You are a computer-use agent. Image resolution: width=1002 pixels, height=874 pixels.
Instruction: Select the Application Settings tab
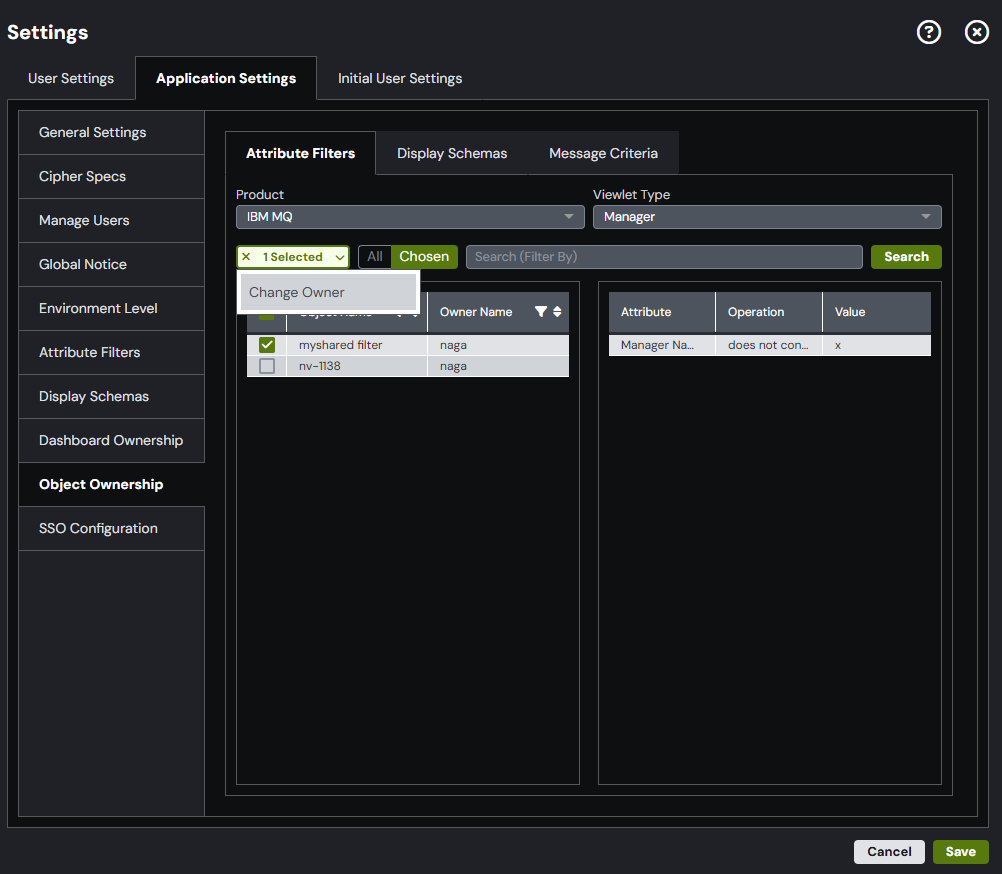[226, 79]
